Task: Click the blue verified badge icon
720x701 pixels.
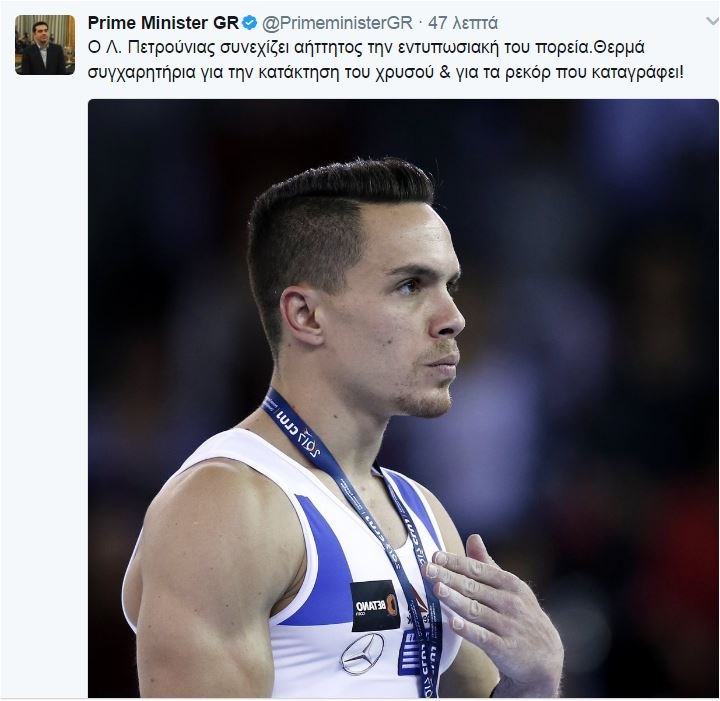Action: (x=251, y=23)
